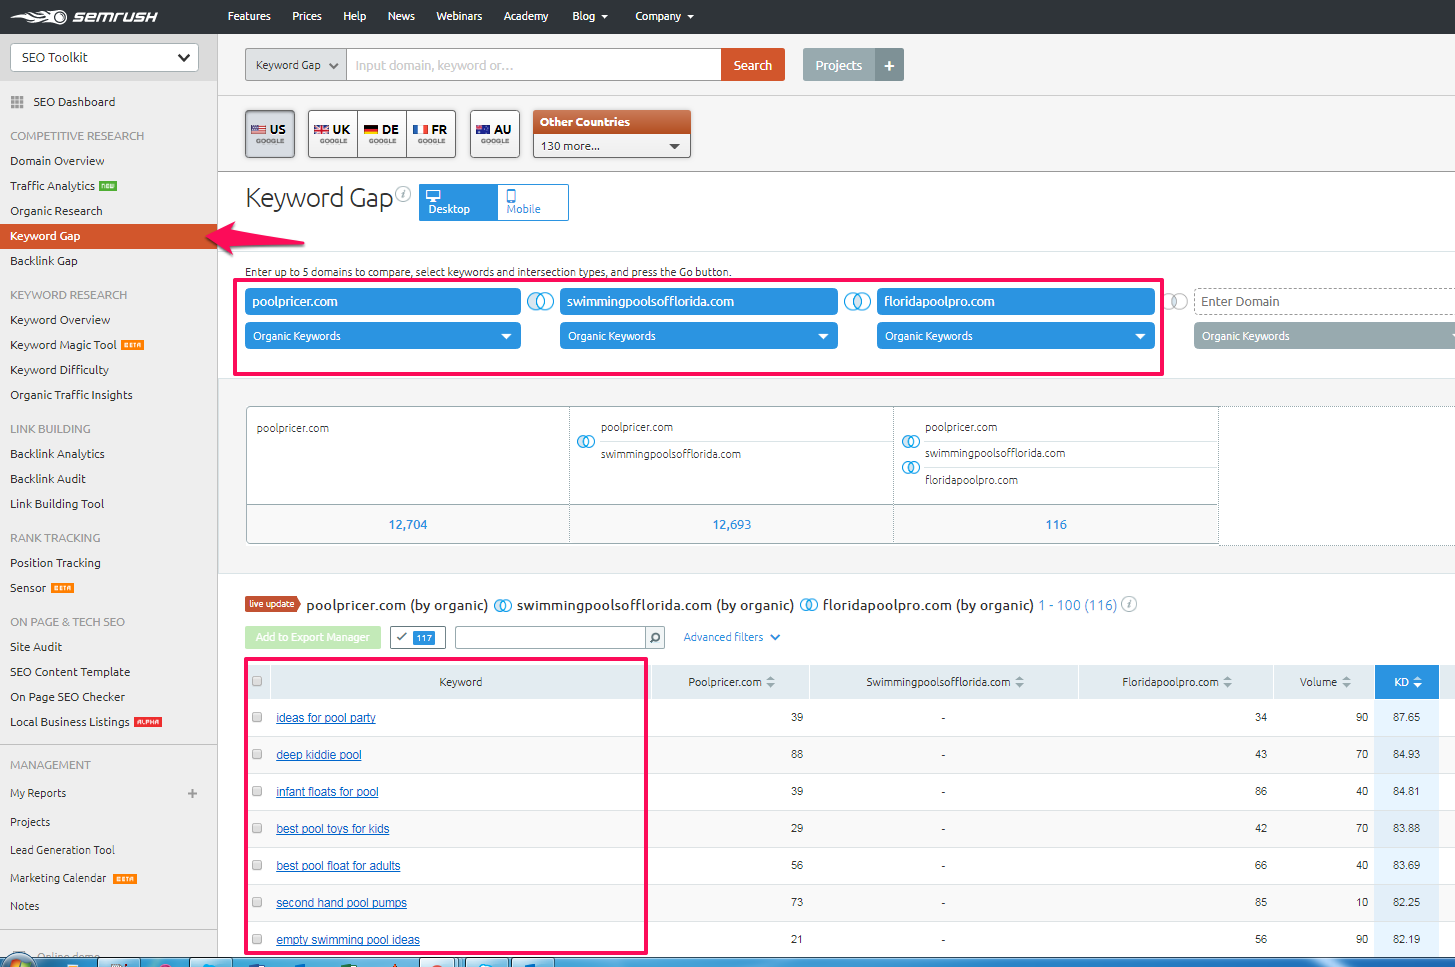Open 'ideas for pool party' keyword link
The width and height of the screenshot is (1455, 967).
[326, 718]
